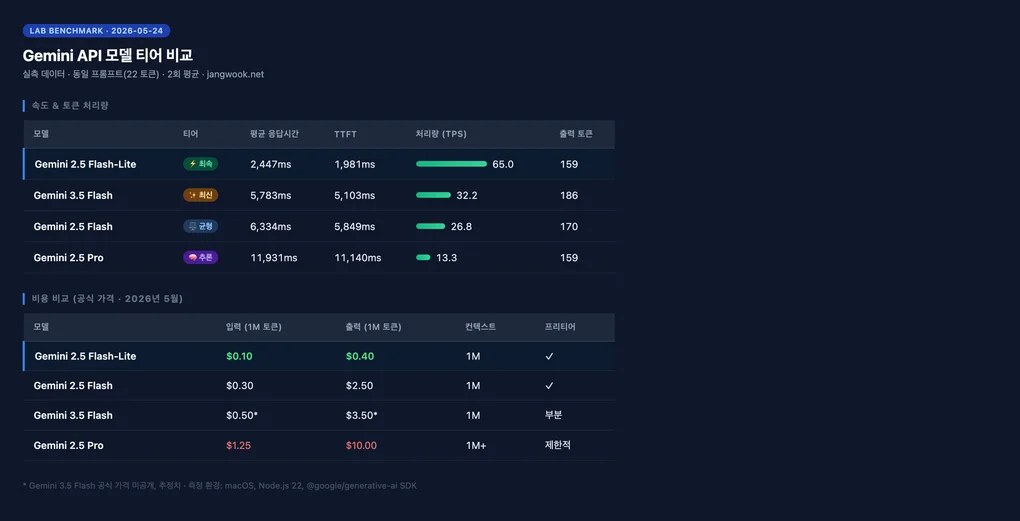Select the 속도 & 토큰 처리량 section heading
The image size is (1020, 521).
[x=70, y=105]
